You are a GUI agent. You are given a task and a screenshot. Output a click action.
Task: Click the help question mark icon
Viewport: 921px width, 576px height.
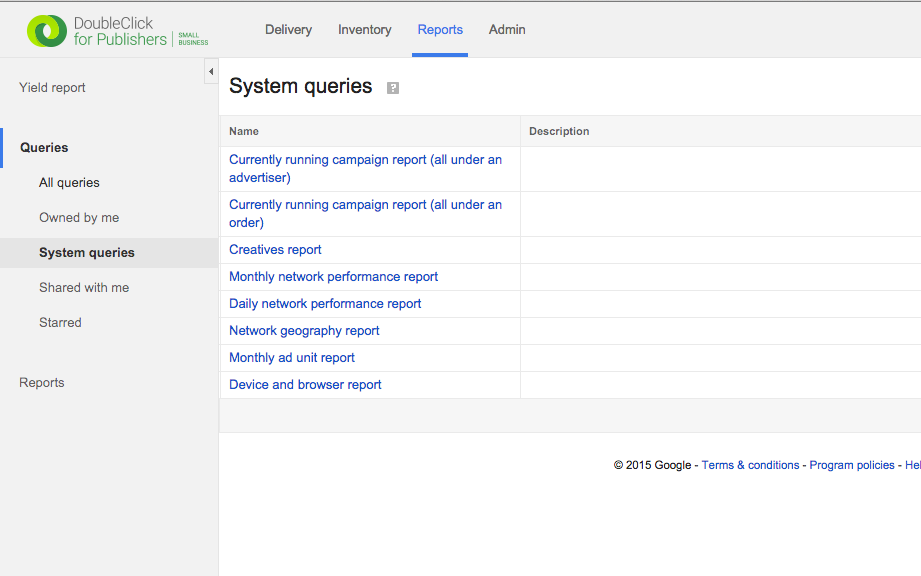393,88
